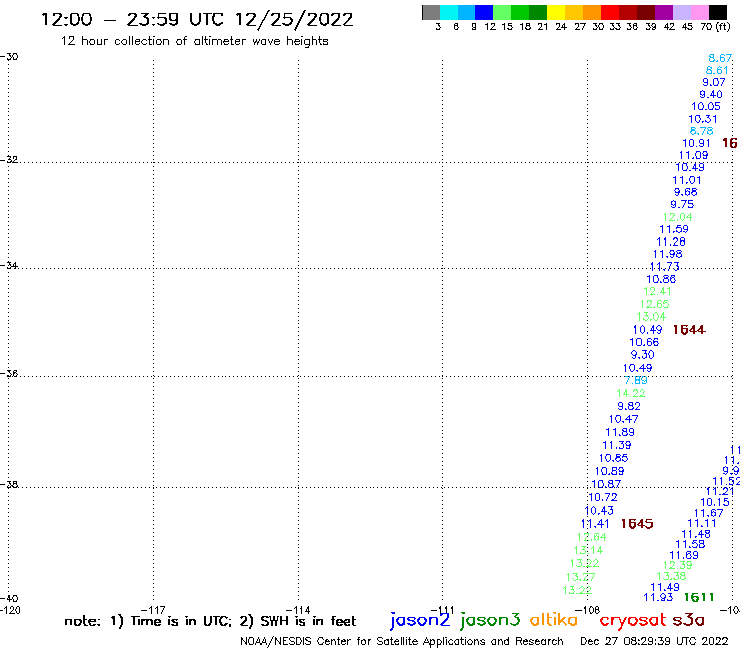740x650 pixels.
Task: Select the black swatch at the legend's end
Action: coord(717,12)
